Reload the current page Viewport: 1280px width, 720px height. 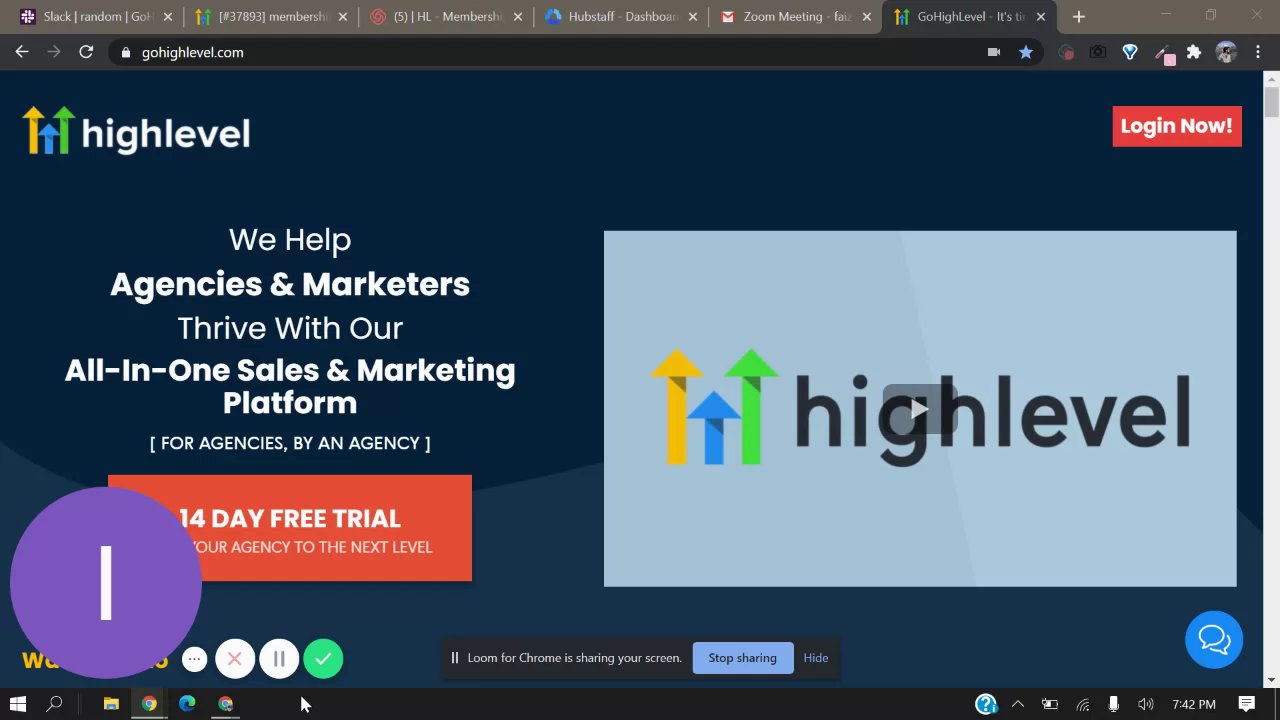tap(86, 52)
